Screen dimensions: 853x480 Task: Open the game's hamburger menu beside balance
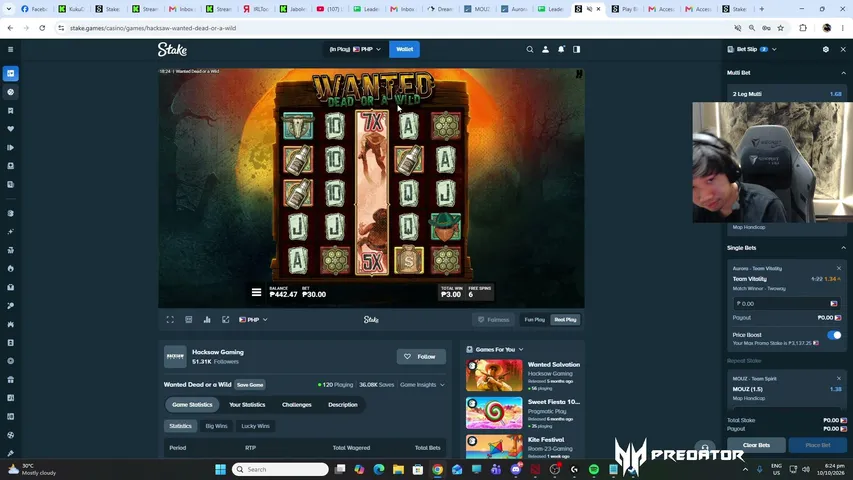256,292
